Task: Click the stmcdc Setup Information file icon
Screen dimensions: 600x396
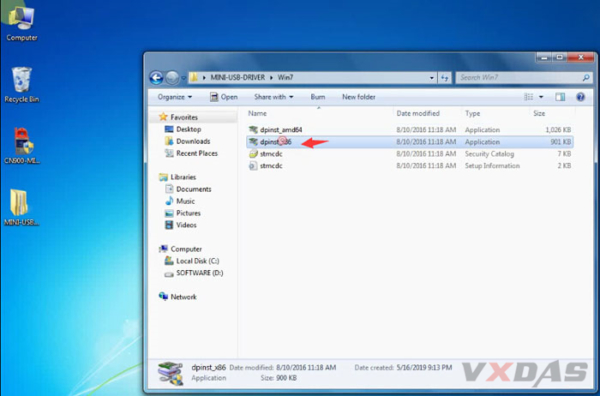Action: click(253, 166)
